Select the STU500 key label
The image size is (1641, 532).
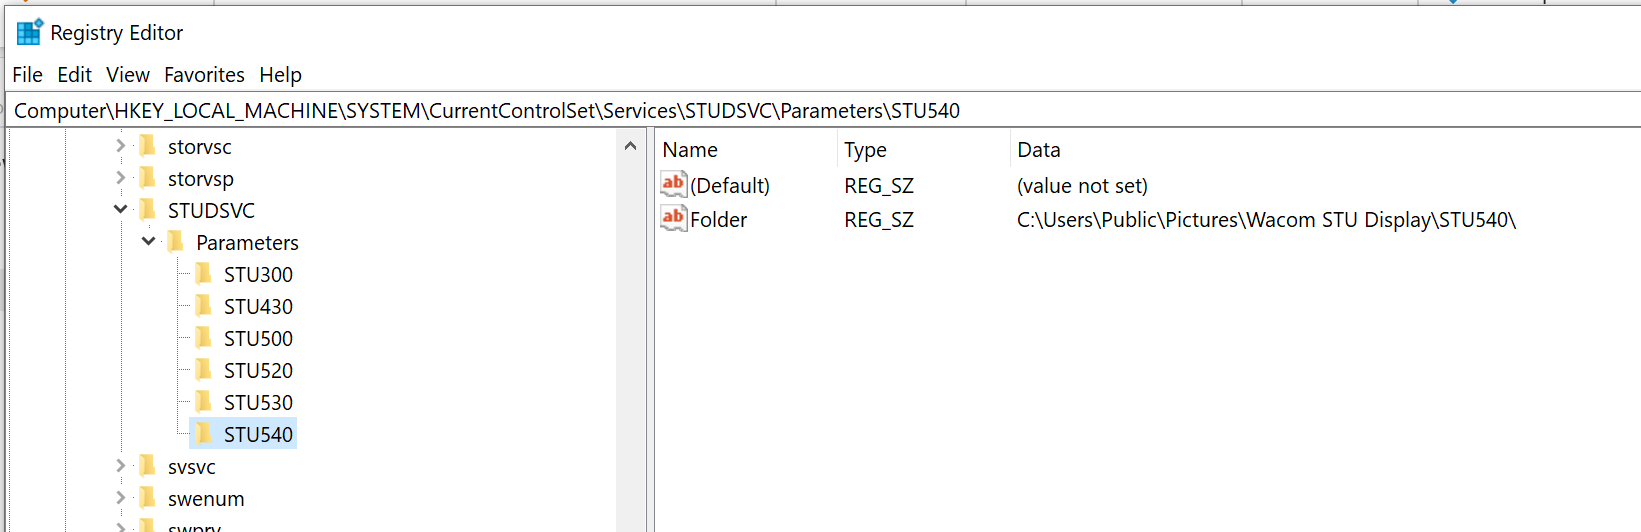tap(258, 339)
